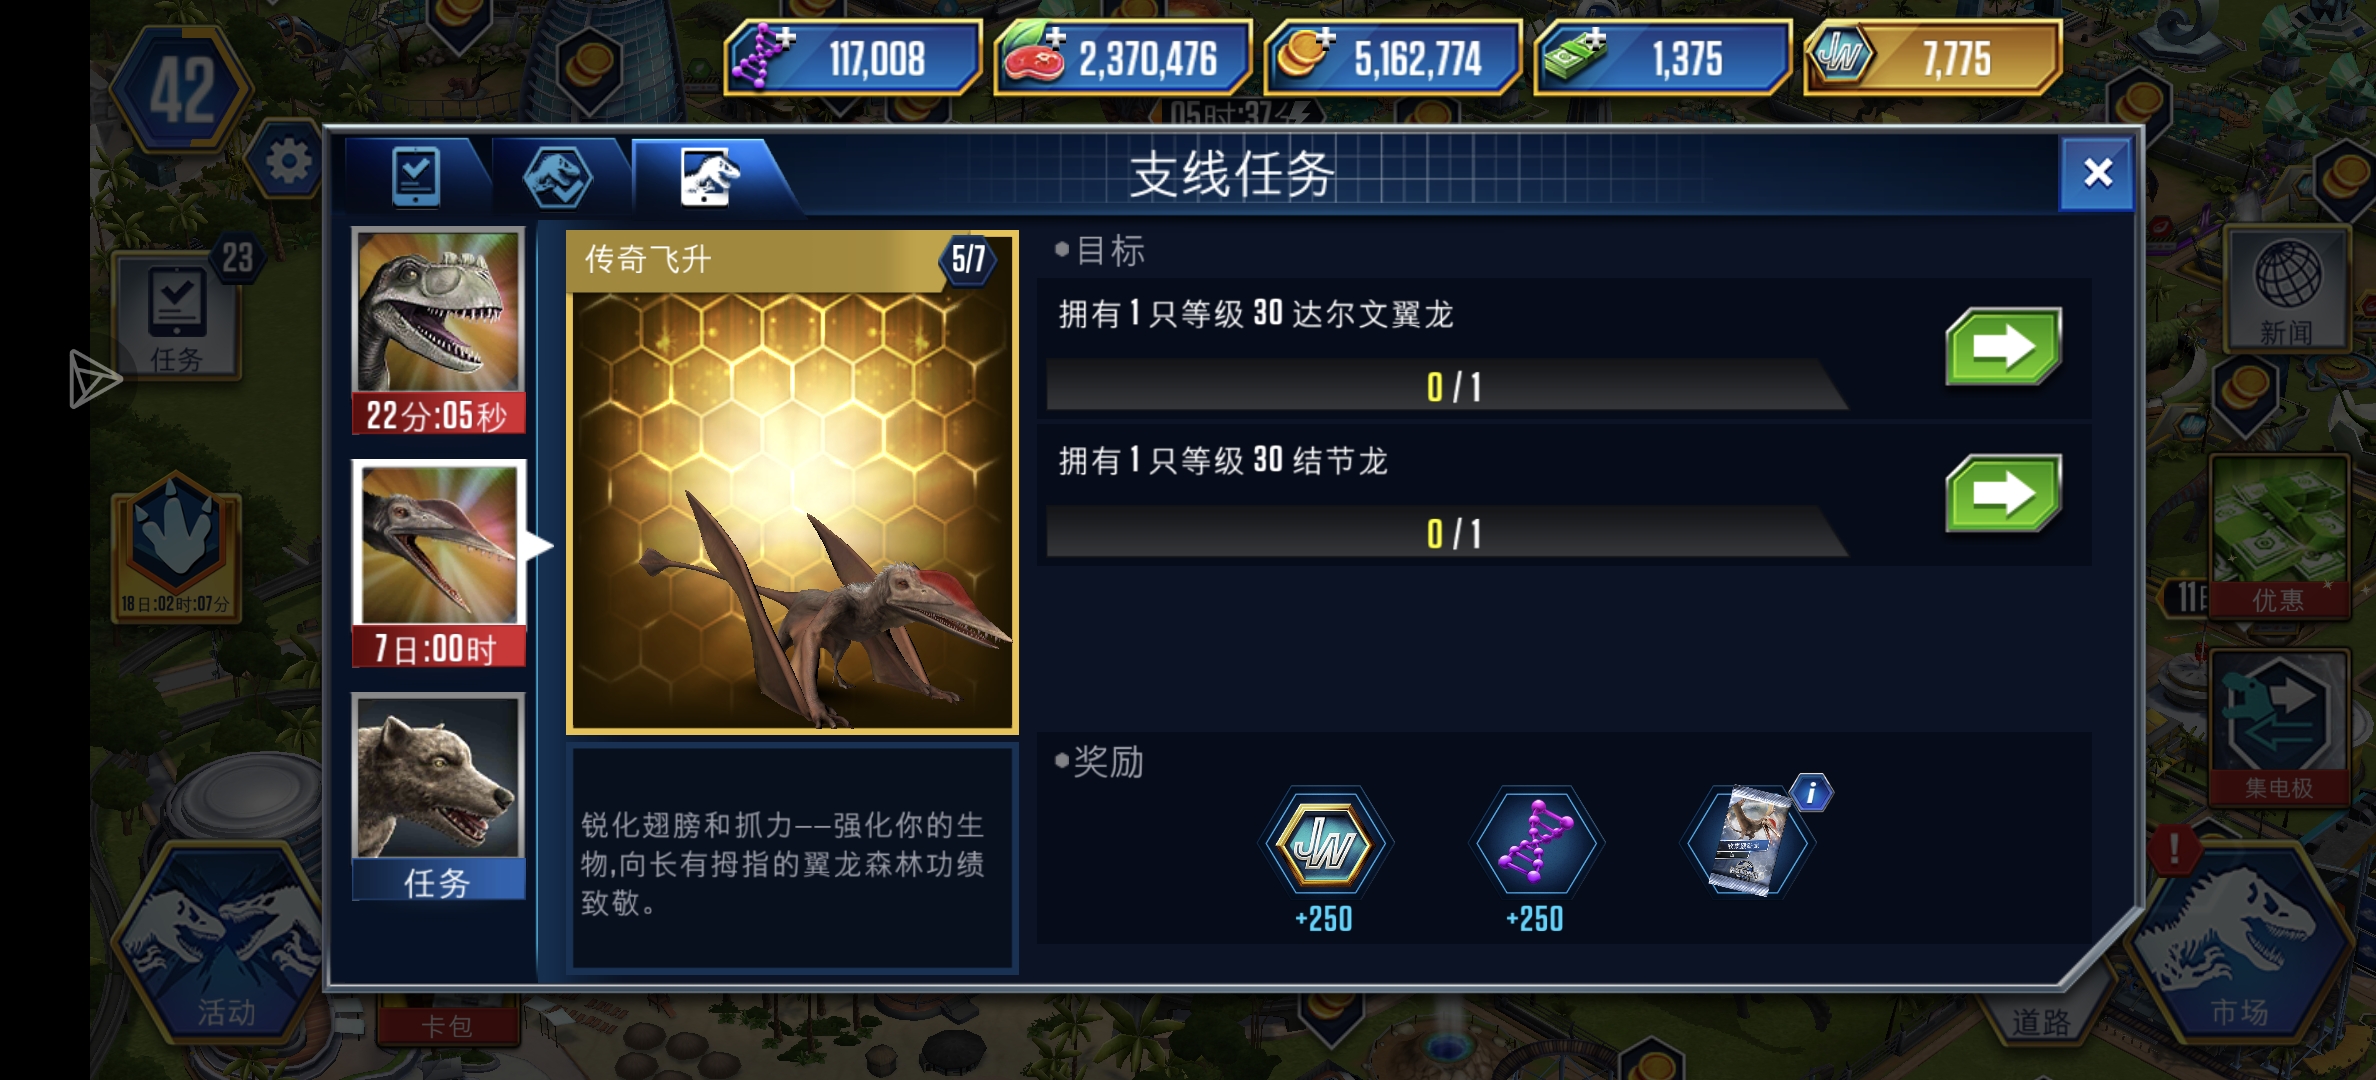Select the dinosaur side missions tab

point(708,176)
